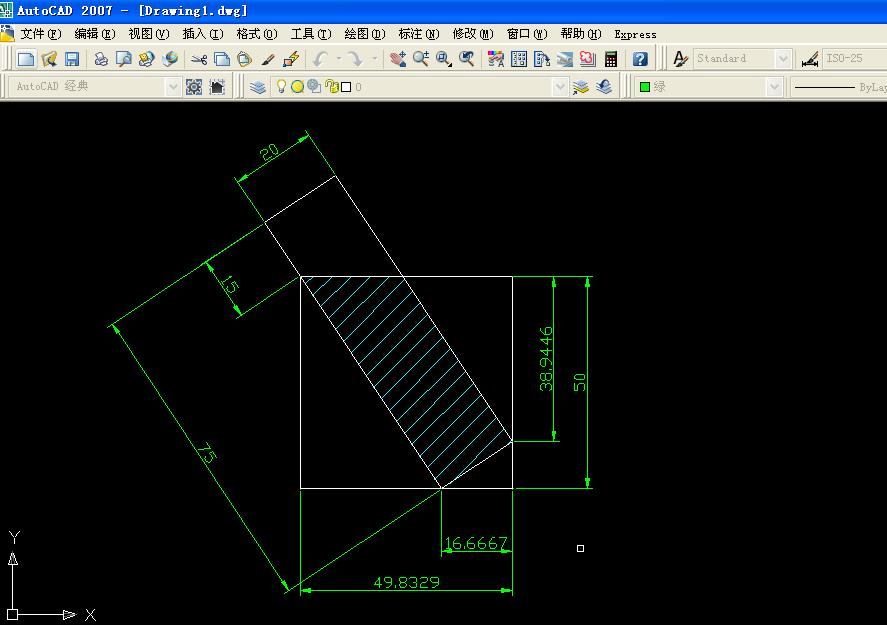Open the ByLayer linetype dropdown
The image size is (887, 625).
coord(839,87)
